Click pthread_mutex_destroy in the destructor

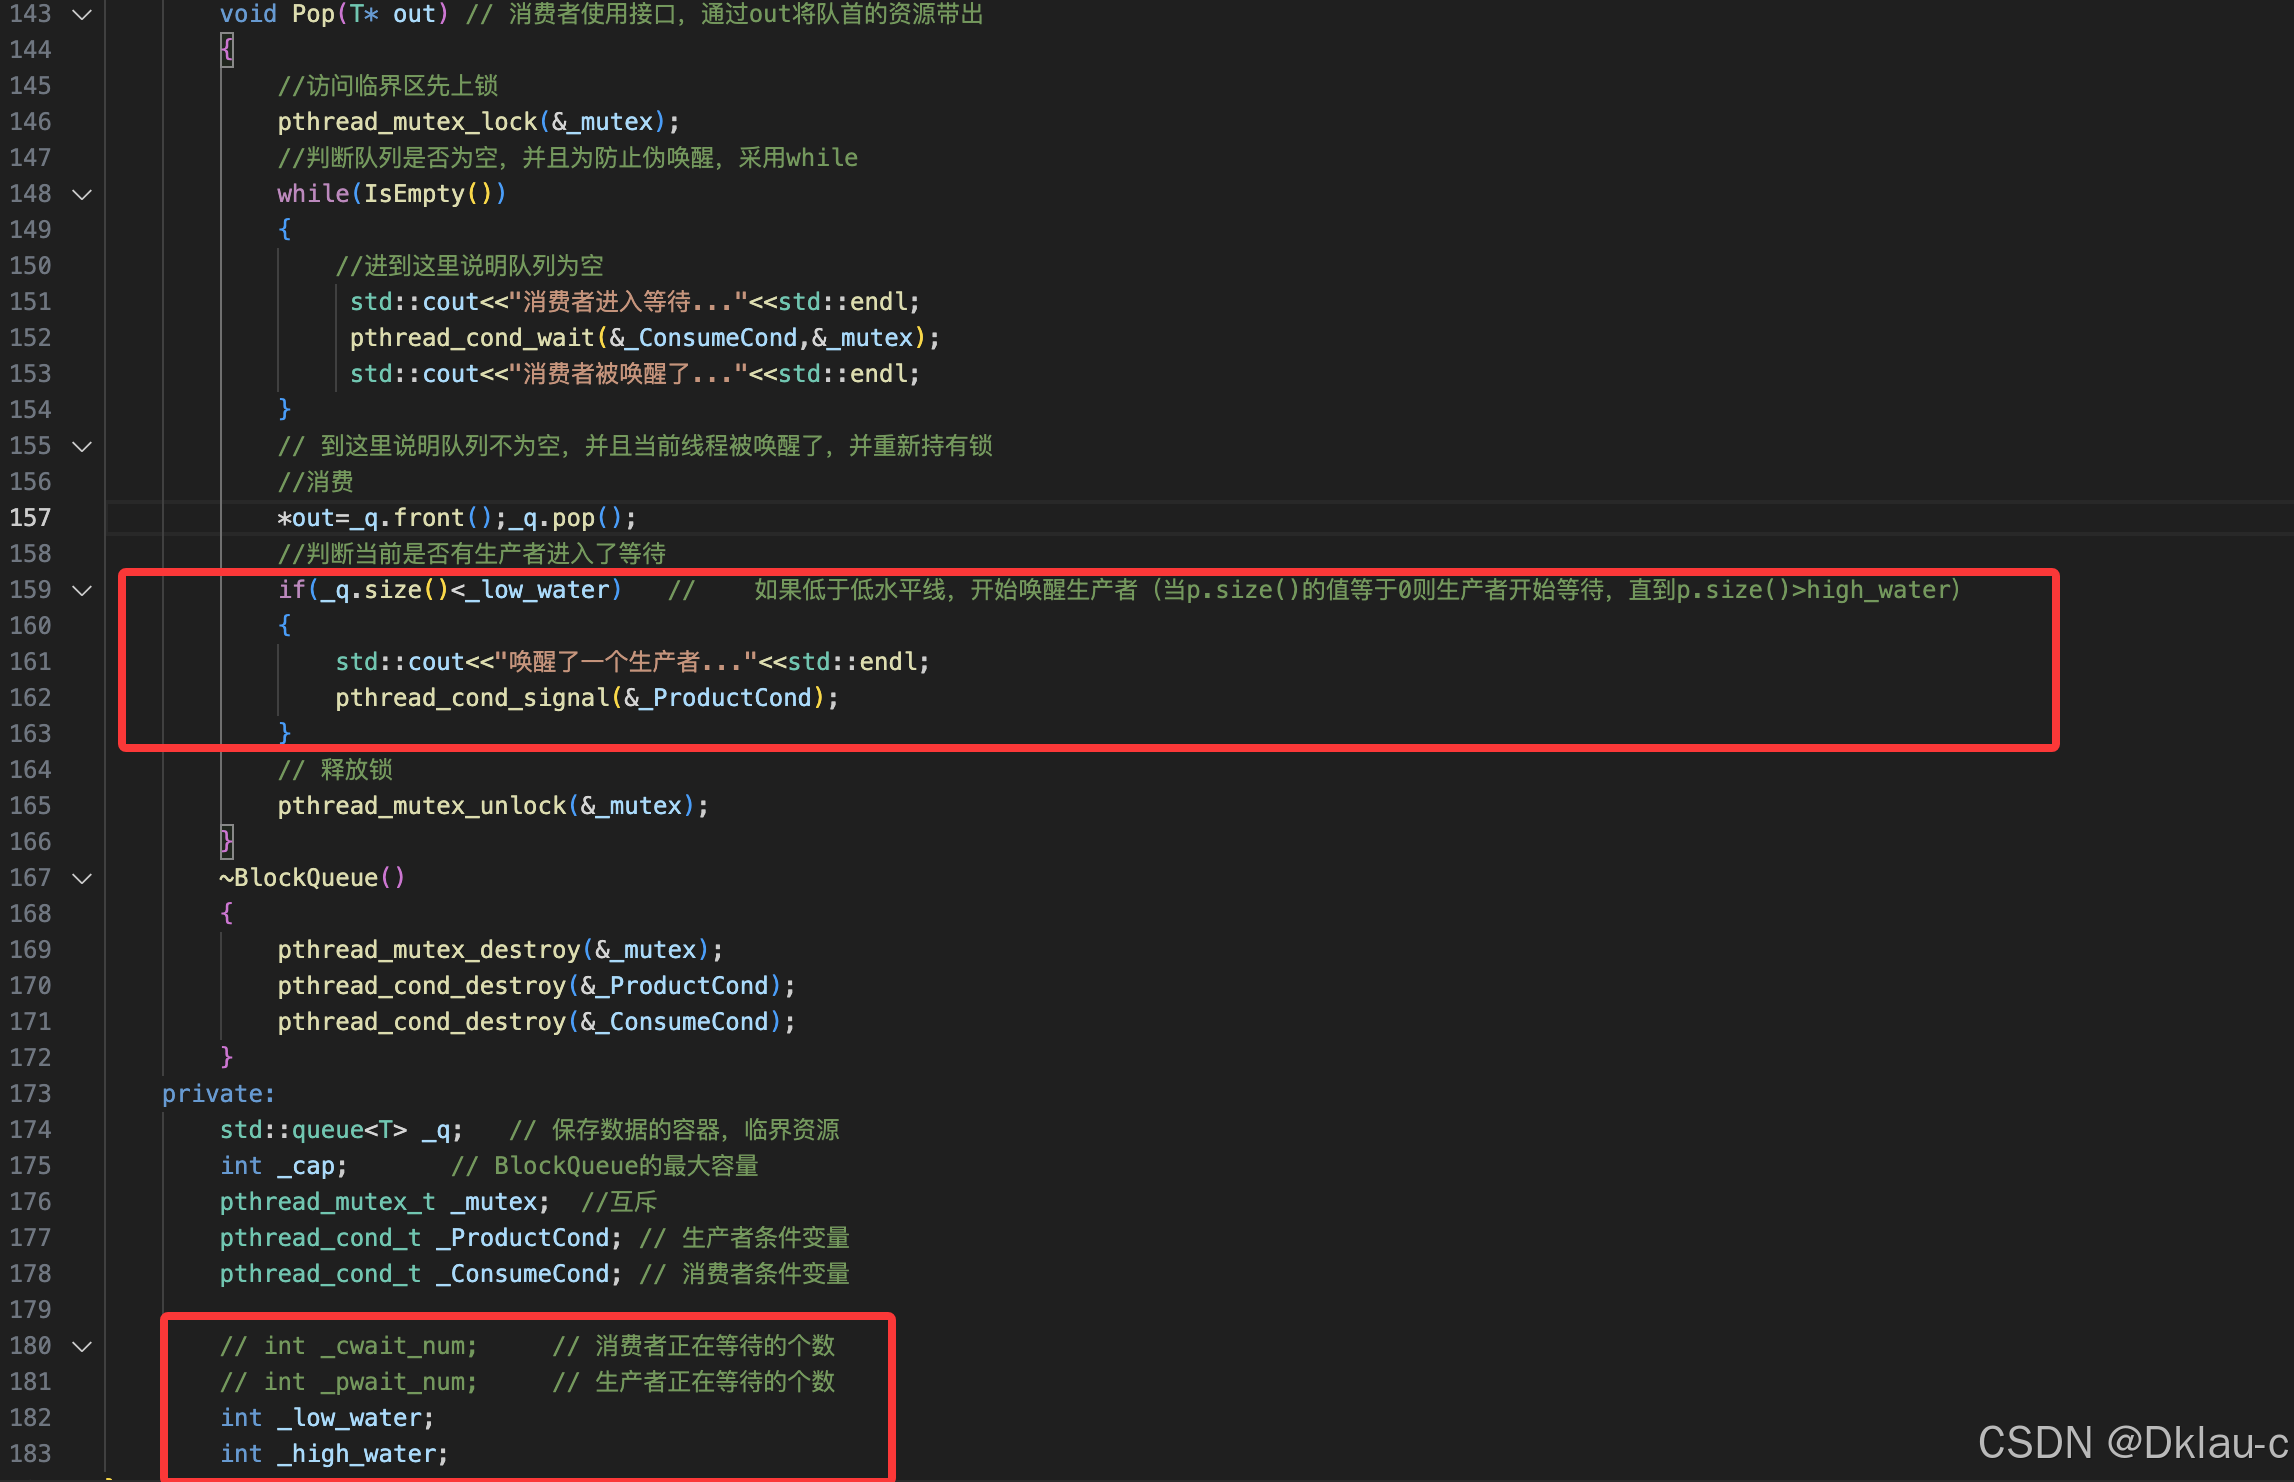point(428,950)
